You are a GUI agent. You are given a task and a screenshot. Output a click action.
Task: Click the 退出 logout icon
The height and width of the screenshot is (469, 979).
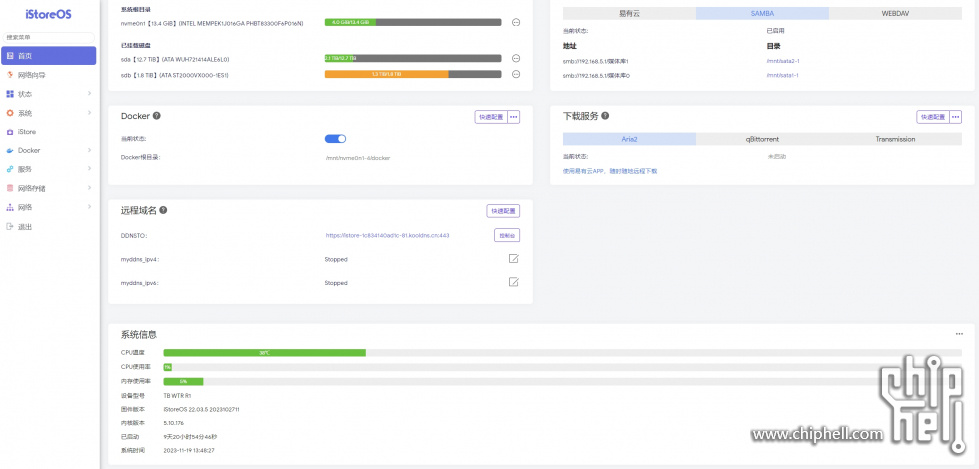pos(9,227)
